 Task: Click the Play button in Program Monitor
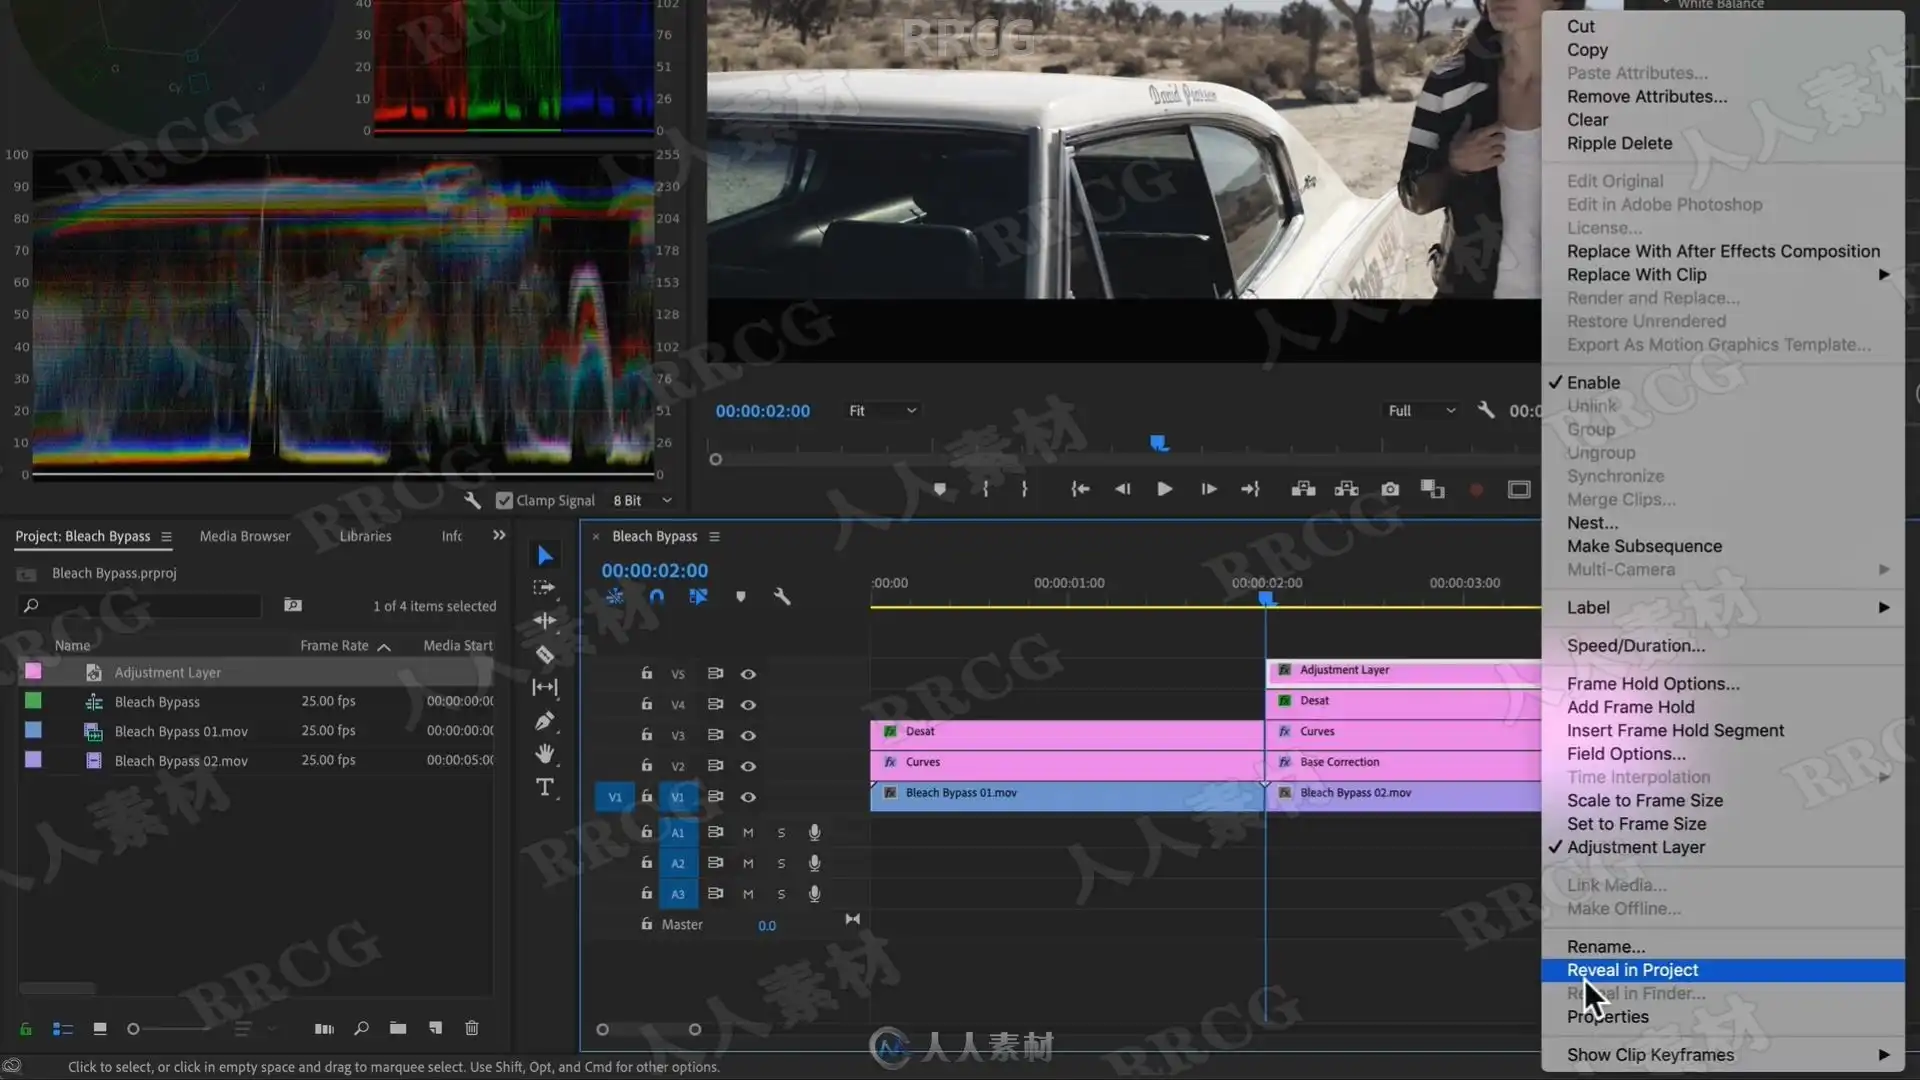pos(1164,489)
